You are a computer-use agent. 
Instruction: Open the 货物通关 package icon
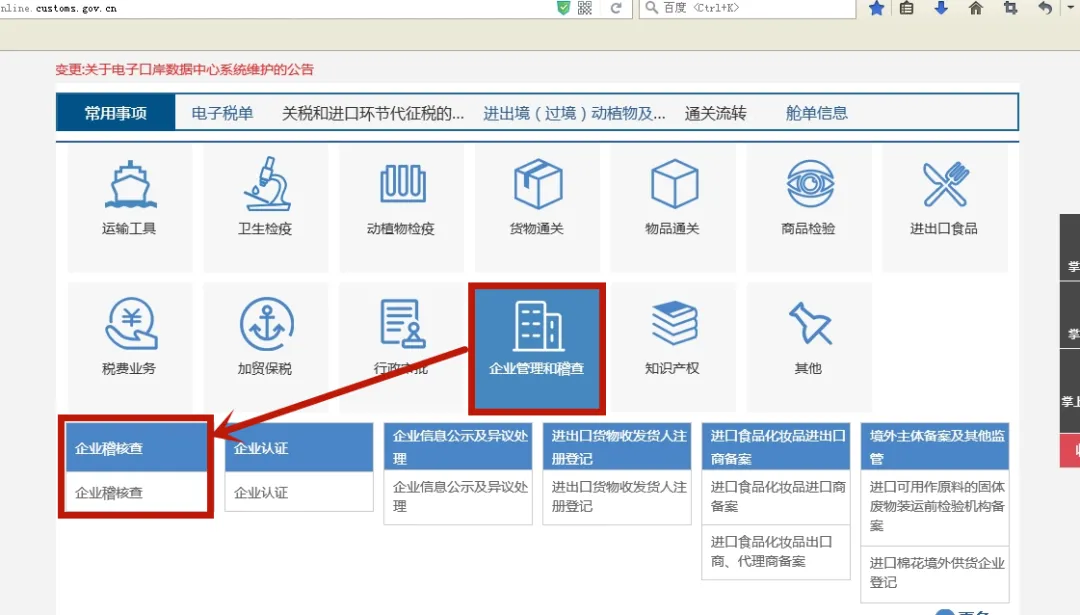pyautogui.click(x=538, y=184)
